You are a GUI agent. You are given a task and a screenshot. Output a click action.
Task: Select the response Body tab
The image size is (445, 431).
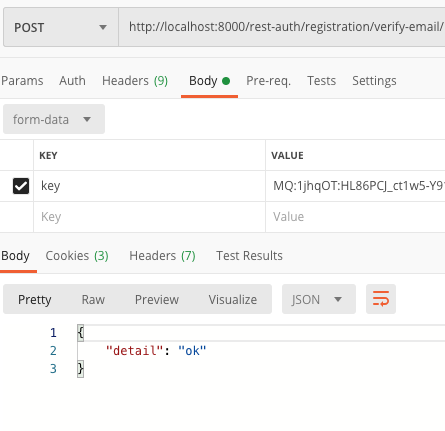(15, 256)
